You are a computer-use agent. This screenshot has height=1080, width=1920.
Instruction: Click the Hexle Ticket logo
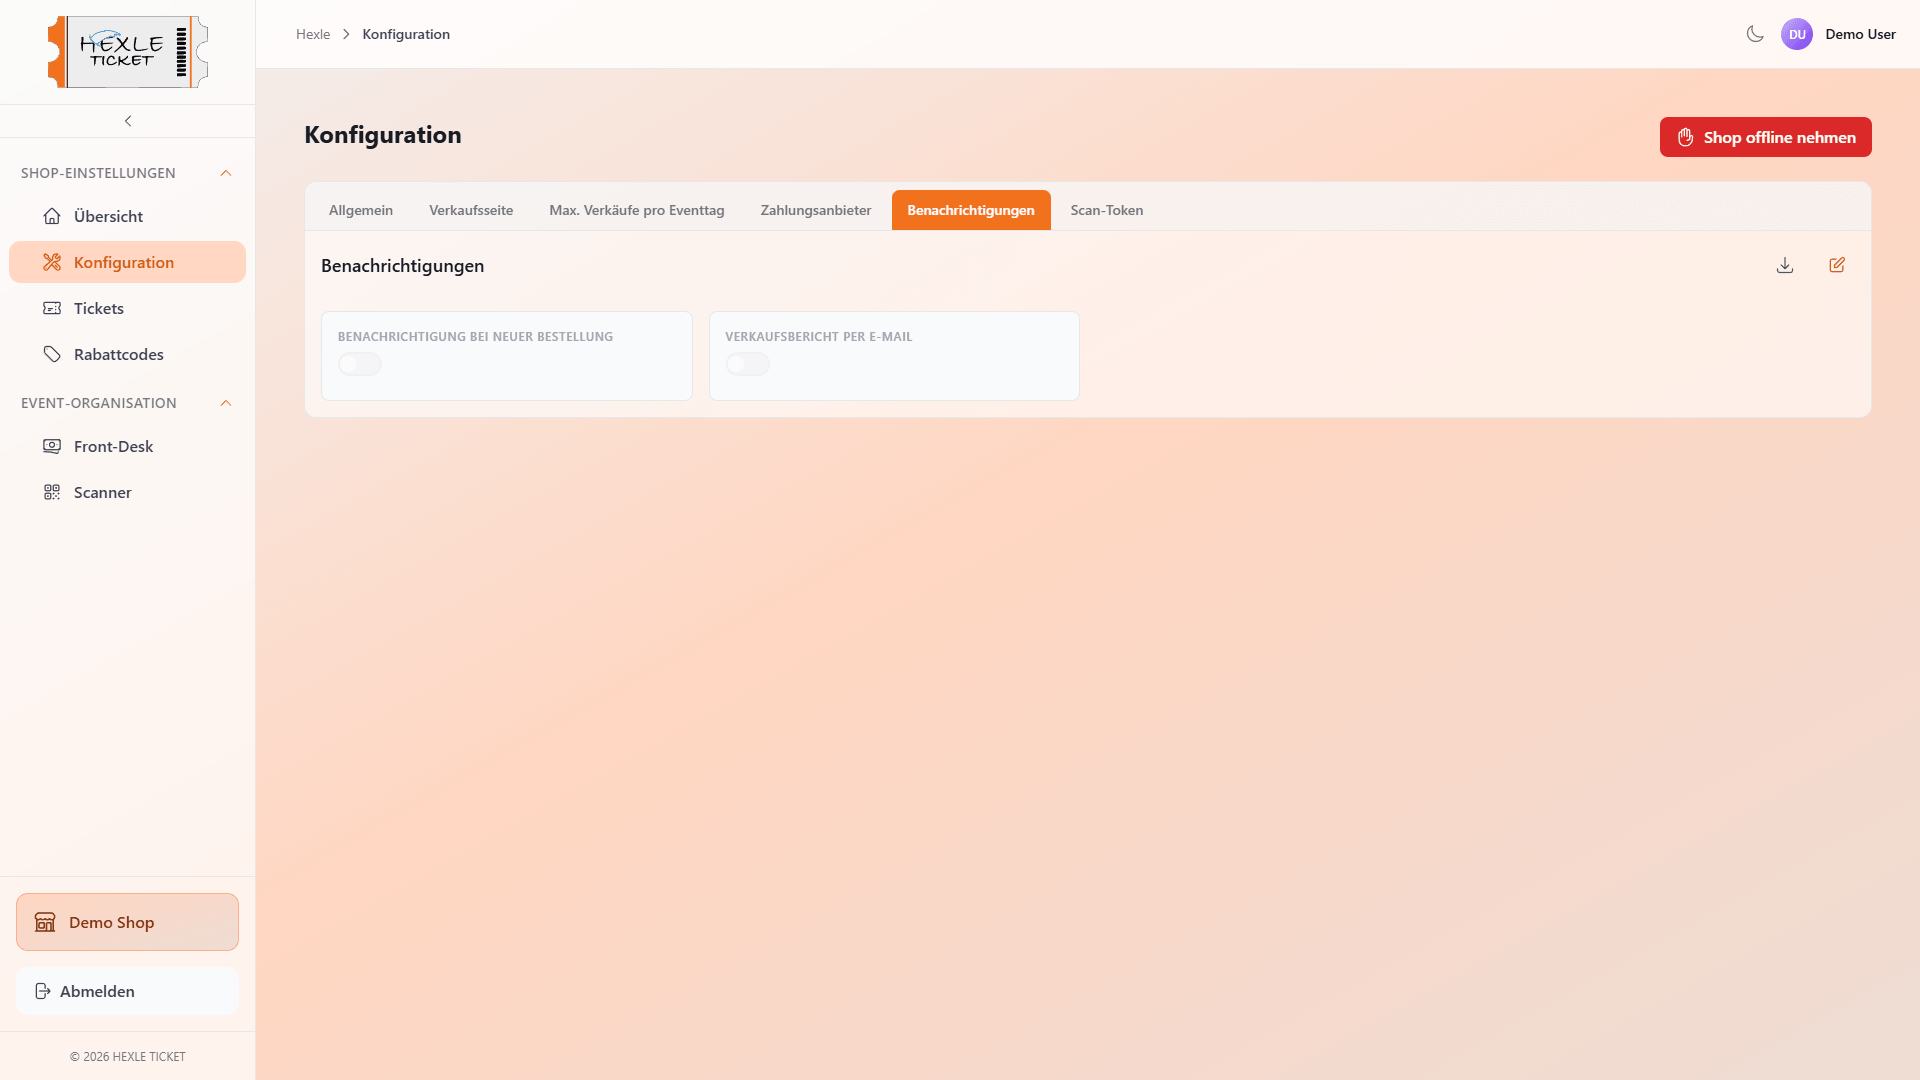(128, 52)
